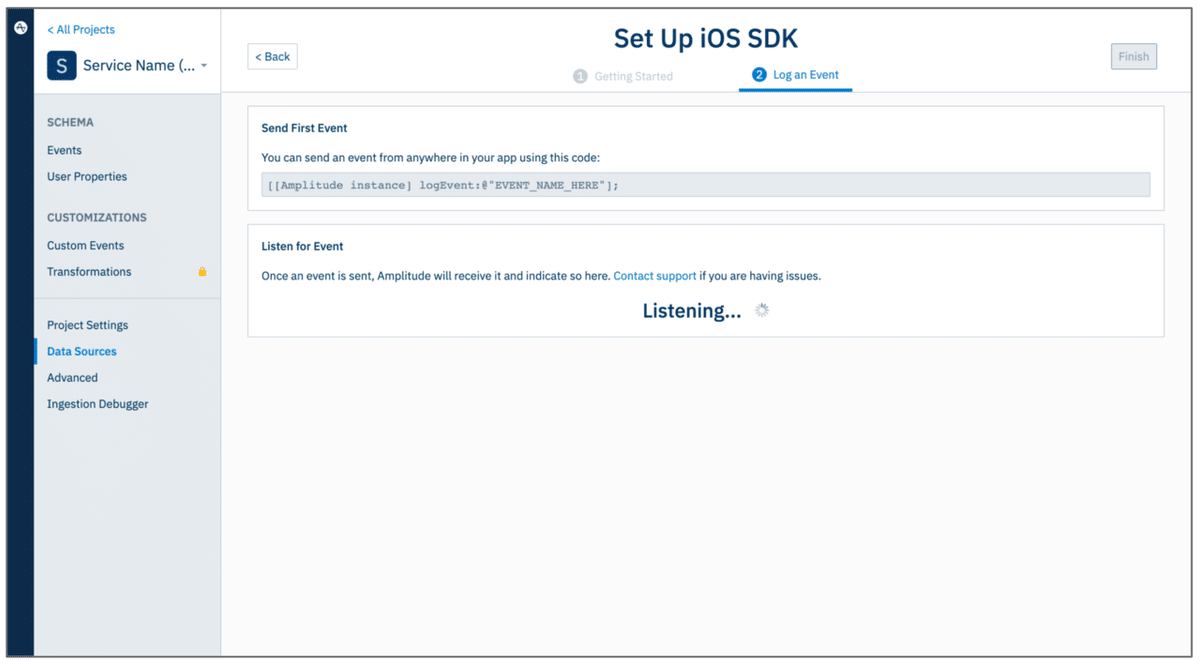Click the logEvent code snippet field

[x=705, y=185]
